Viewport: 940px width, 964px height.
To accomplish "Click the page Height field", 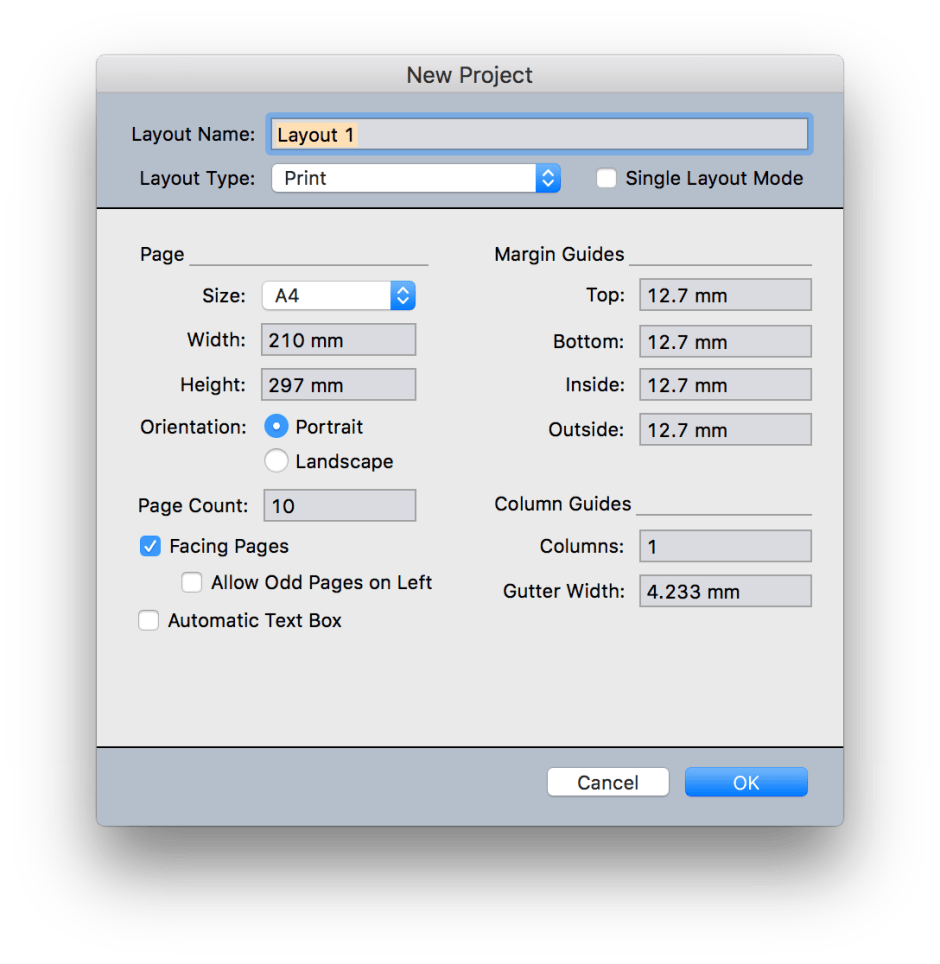I will click(339, 385).
